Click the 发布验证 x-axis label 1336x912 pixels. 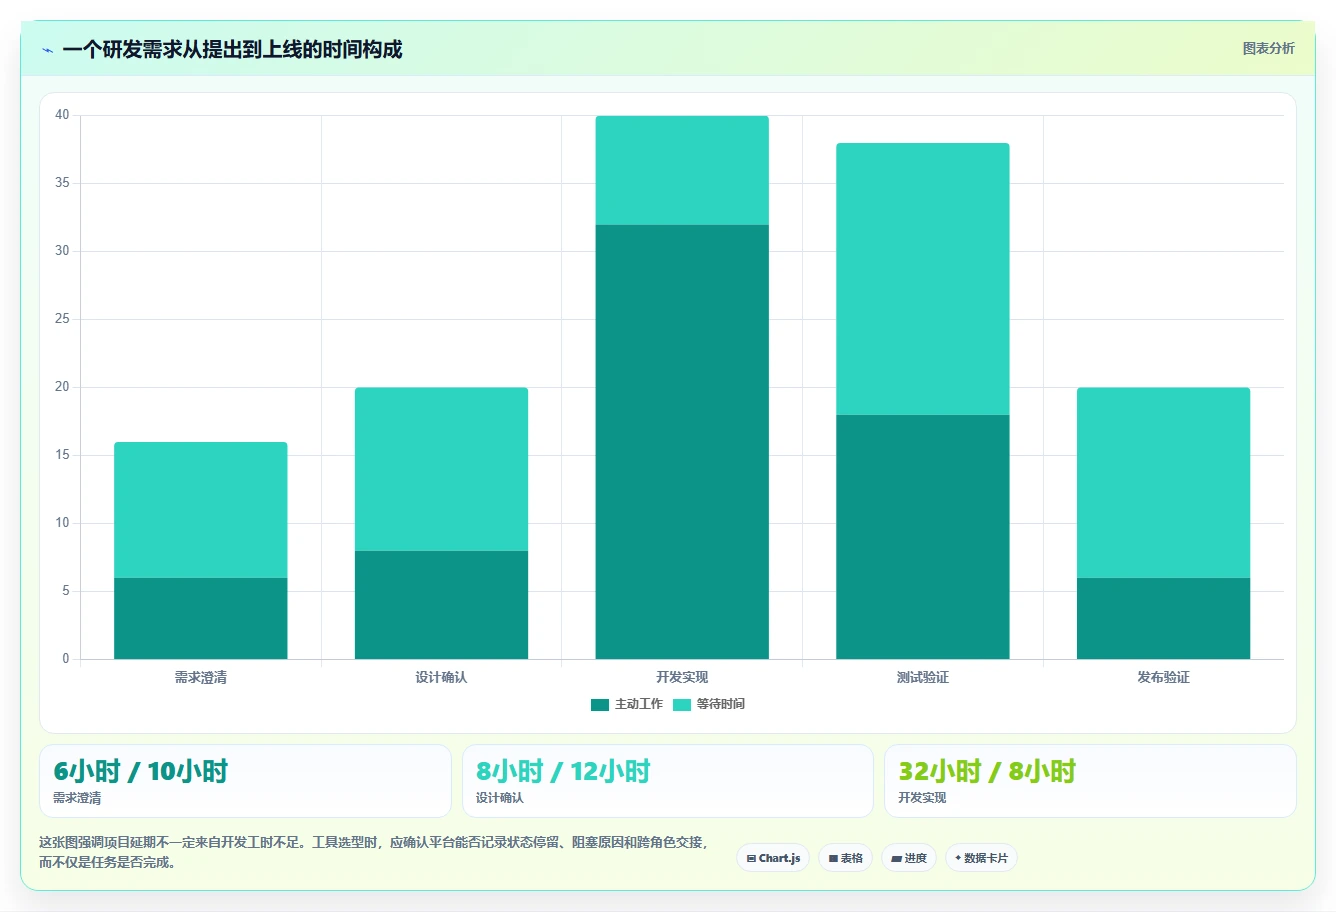click(1163, 677)
